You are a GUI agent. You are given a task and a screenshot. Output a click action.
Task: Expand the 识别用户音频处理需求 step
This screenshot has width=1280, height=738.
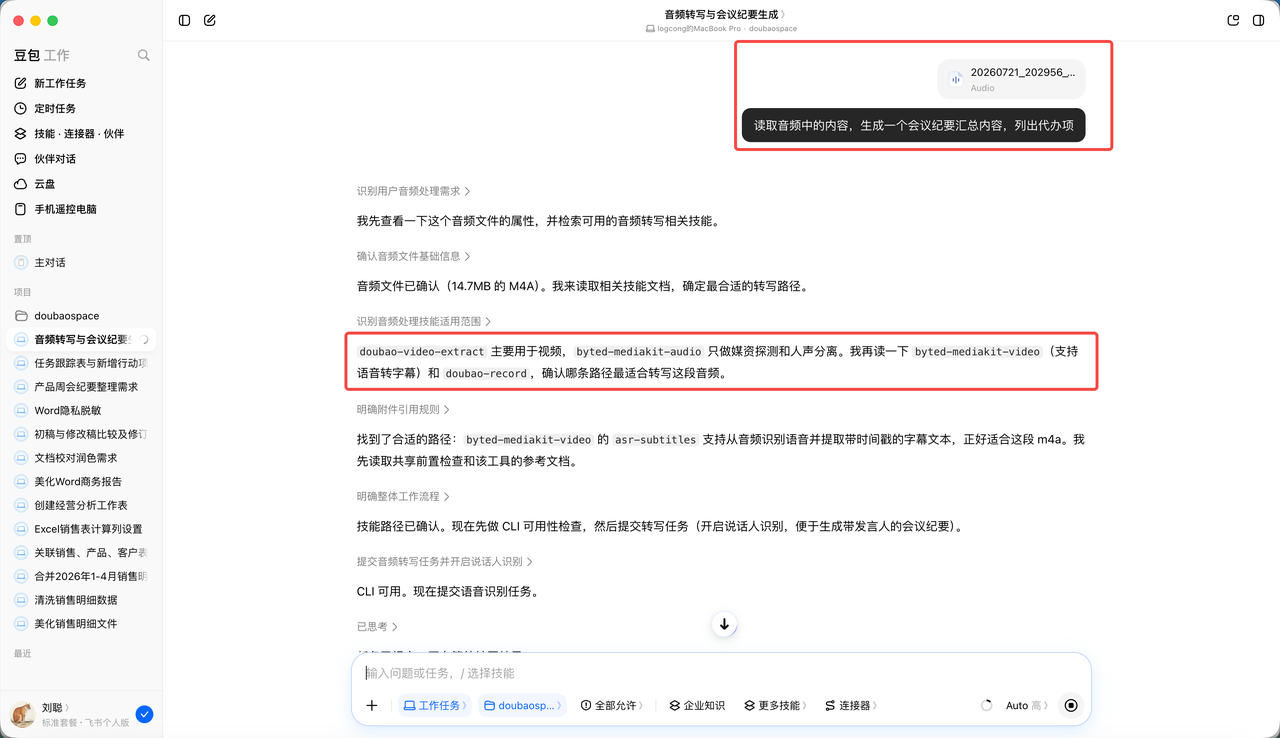click(x=413, y=191)
